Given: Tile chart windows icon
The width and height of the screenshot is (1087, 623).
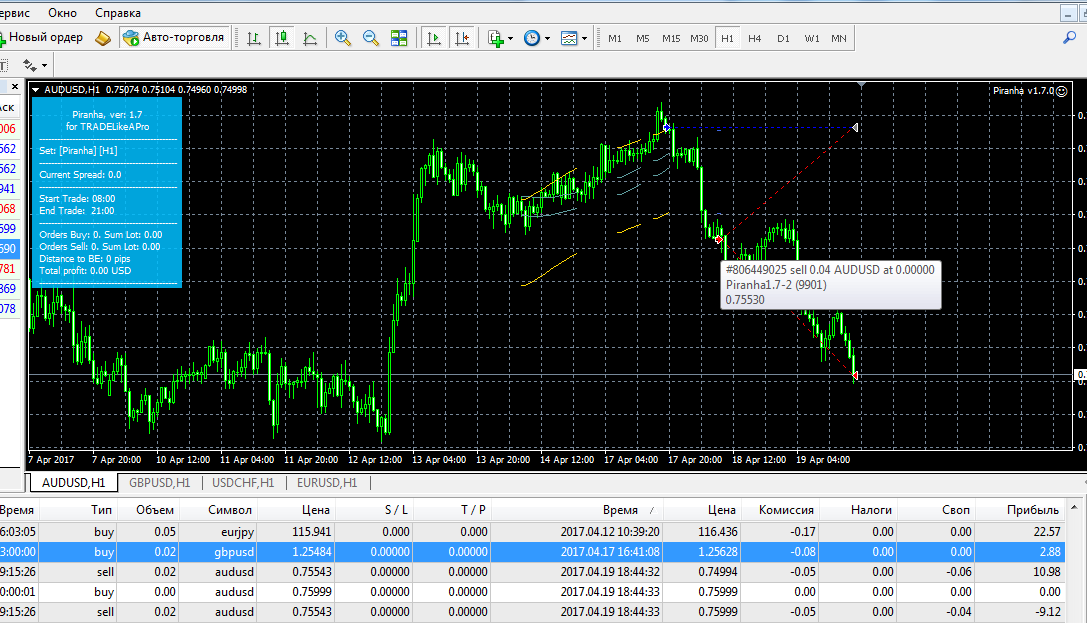Looking at the screenshot, I should point(399,38).
